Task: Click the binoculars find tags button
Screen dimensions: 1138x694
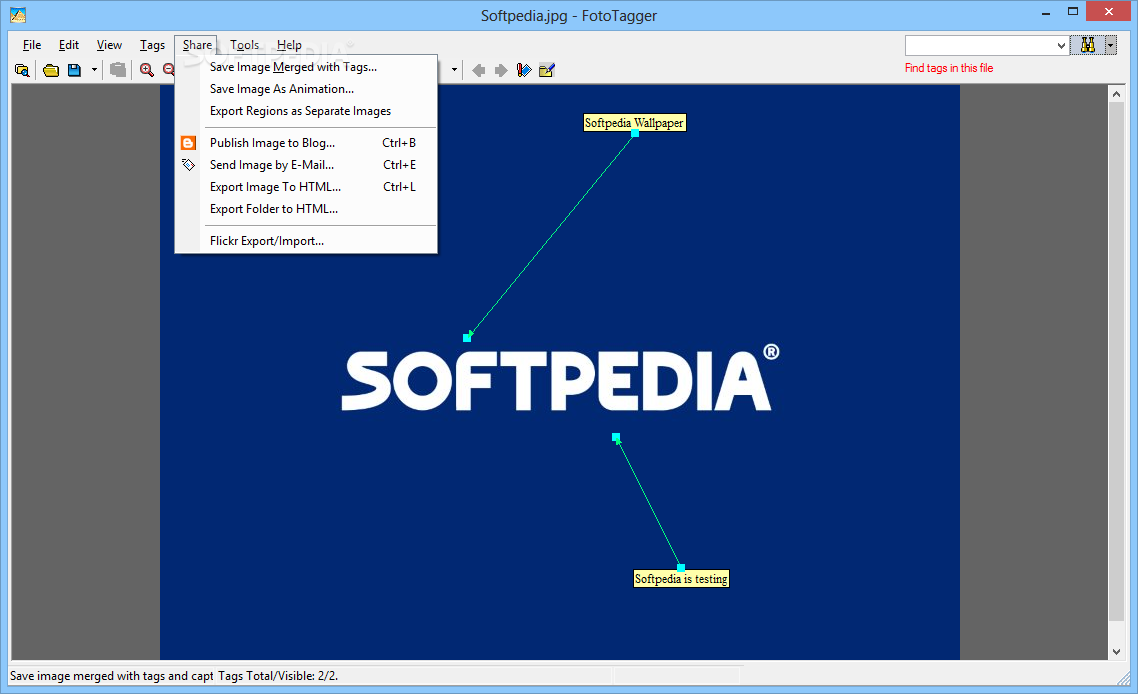Action: (x=1087, y=45)
